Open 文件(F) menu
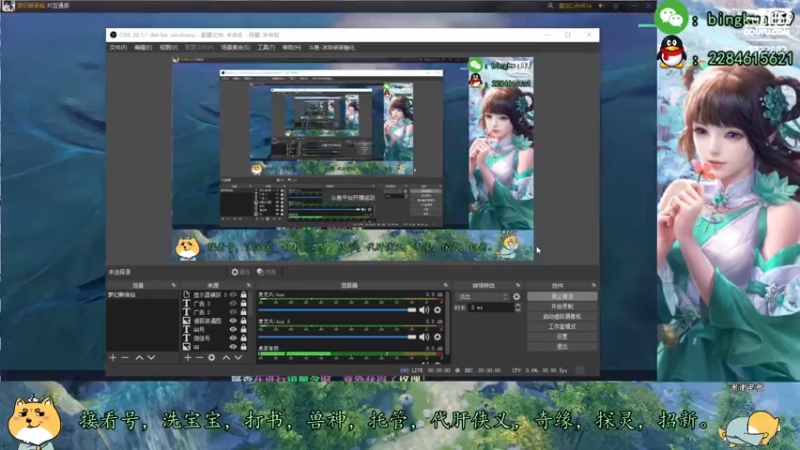This screenshot has width=800, height=450. point(118,47)
